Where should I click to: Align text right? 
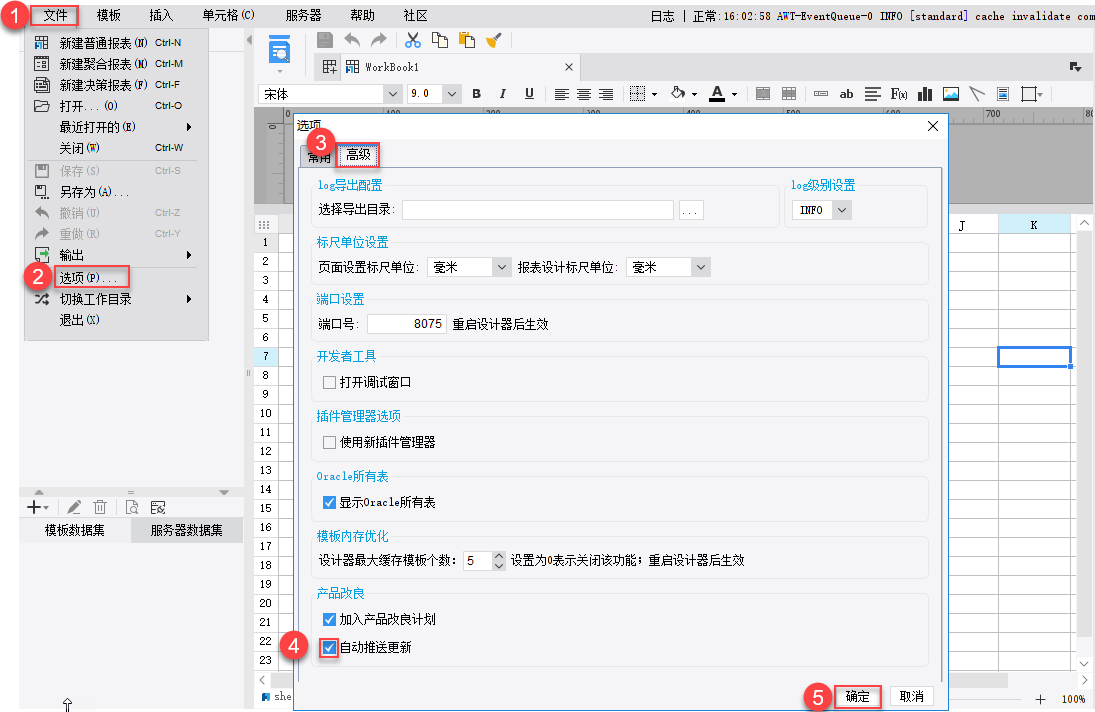606,94
